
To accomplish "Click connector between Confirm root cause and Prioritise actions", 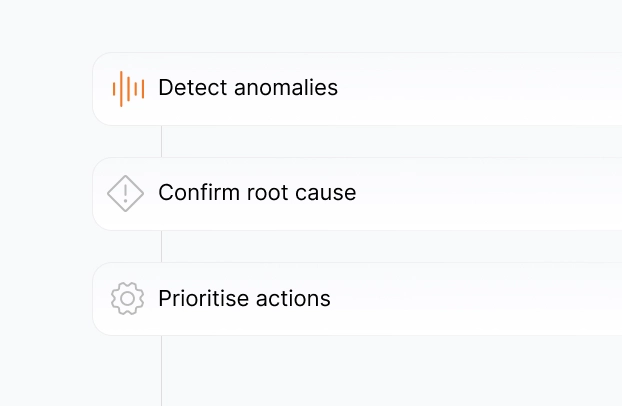I will click(x=161, y=246).
